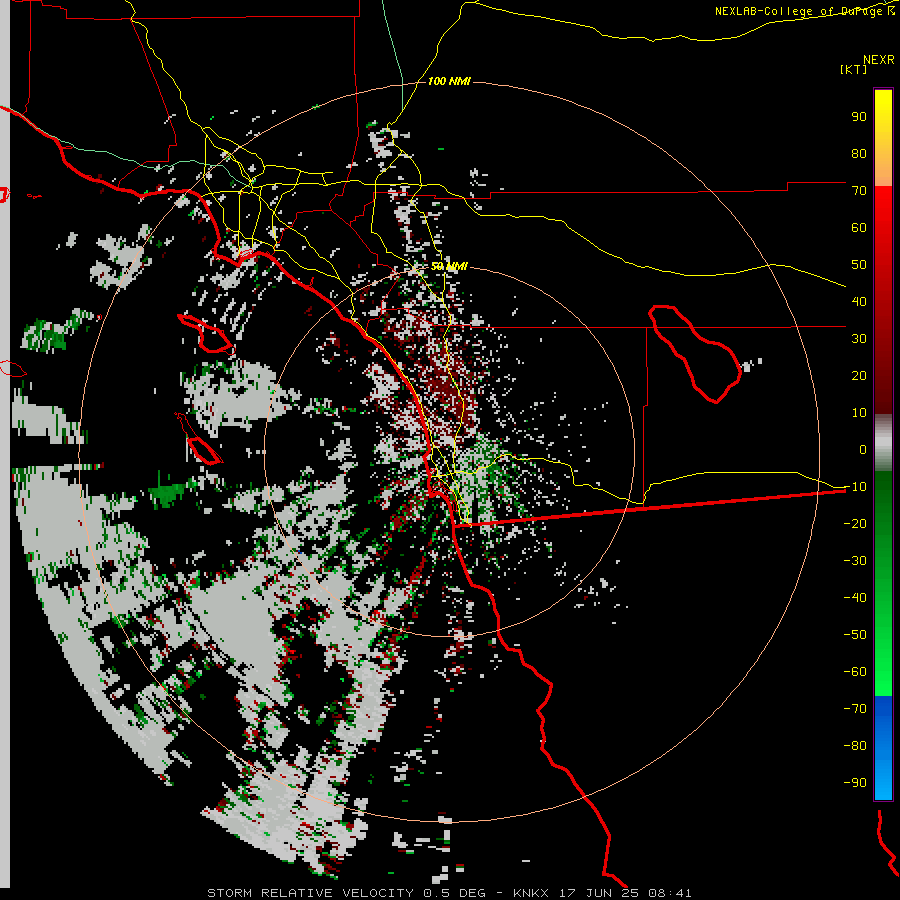Screen dimensions: 900x900
Task: Click the 100 NMI range ring label
Action: pyautogui.click(x=449, y=82)
